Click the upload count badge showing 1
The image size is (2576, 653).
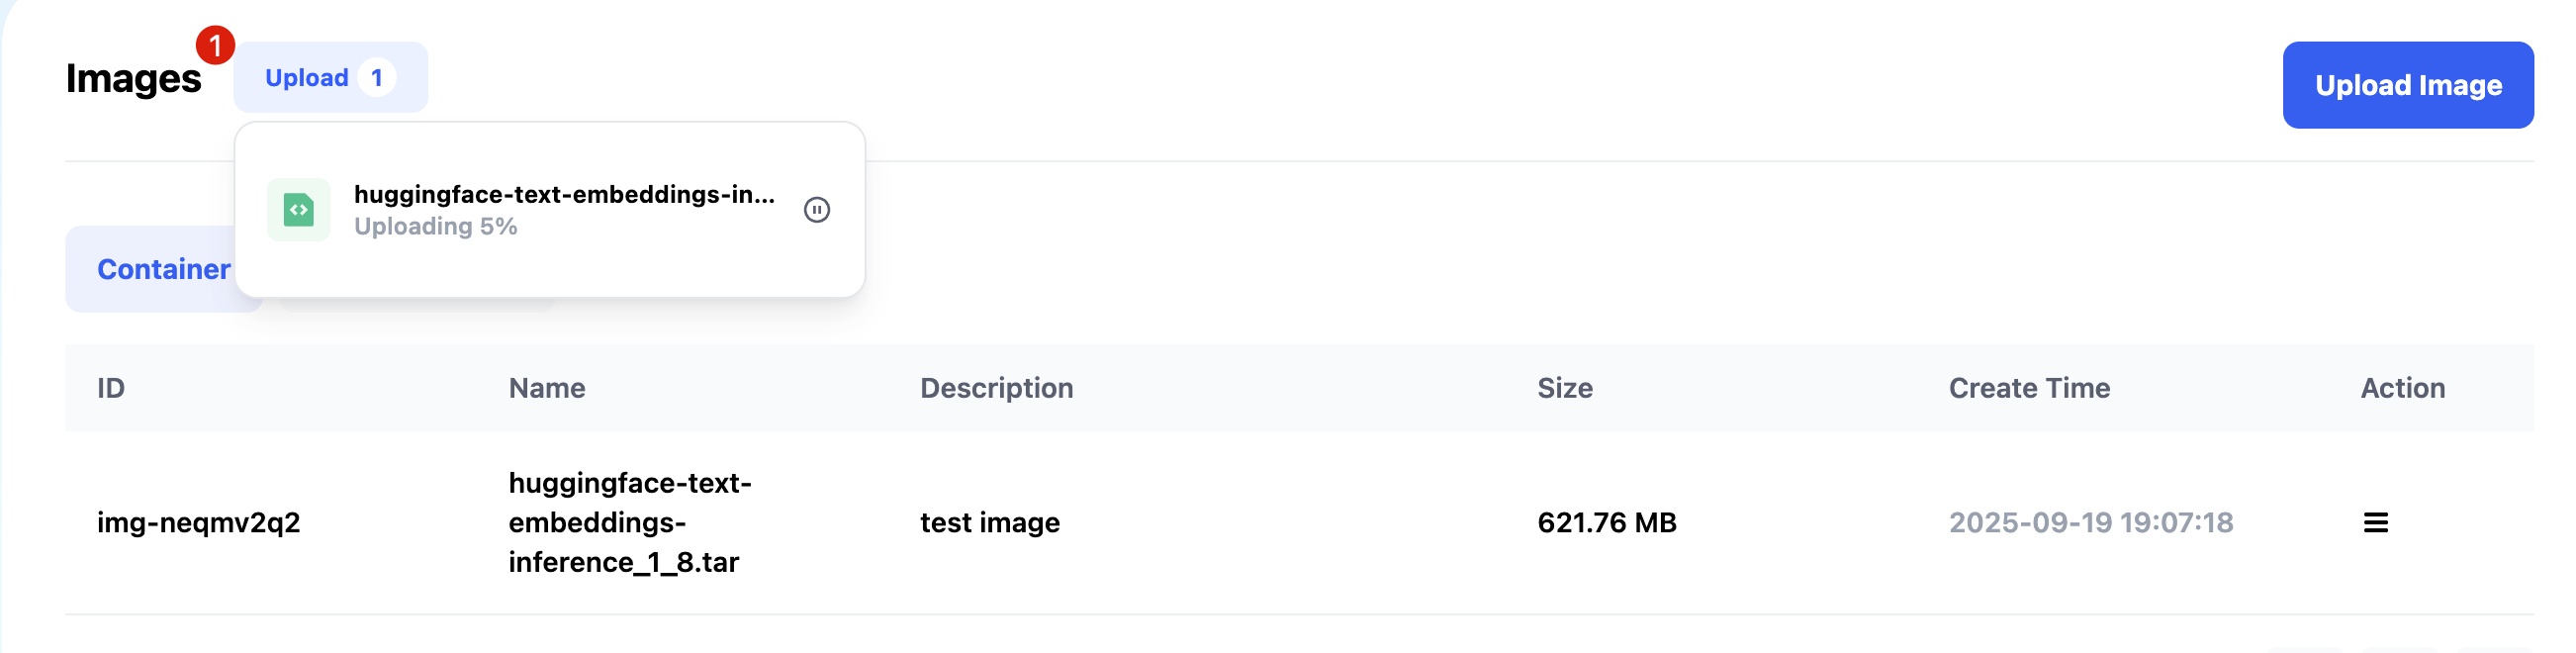376,78
